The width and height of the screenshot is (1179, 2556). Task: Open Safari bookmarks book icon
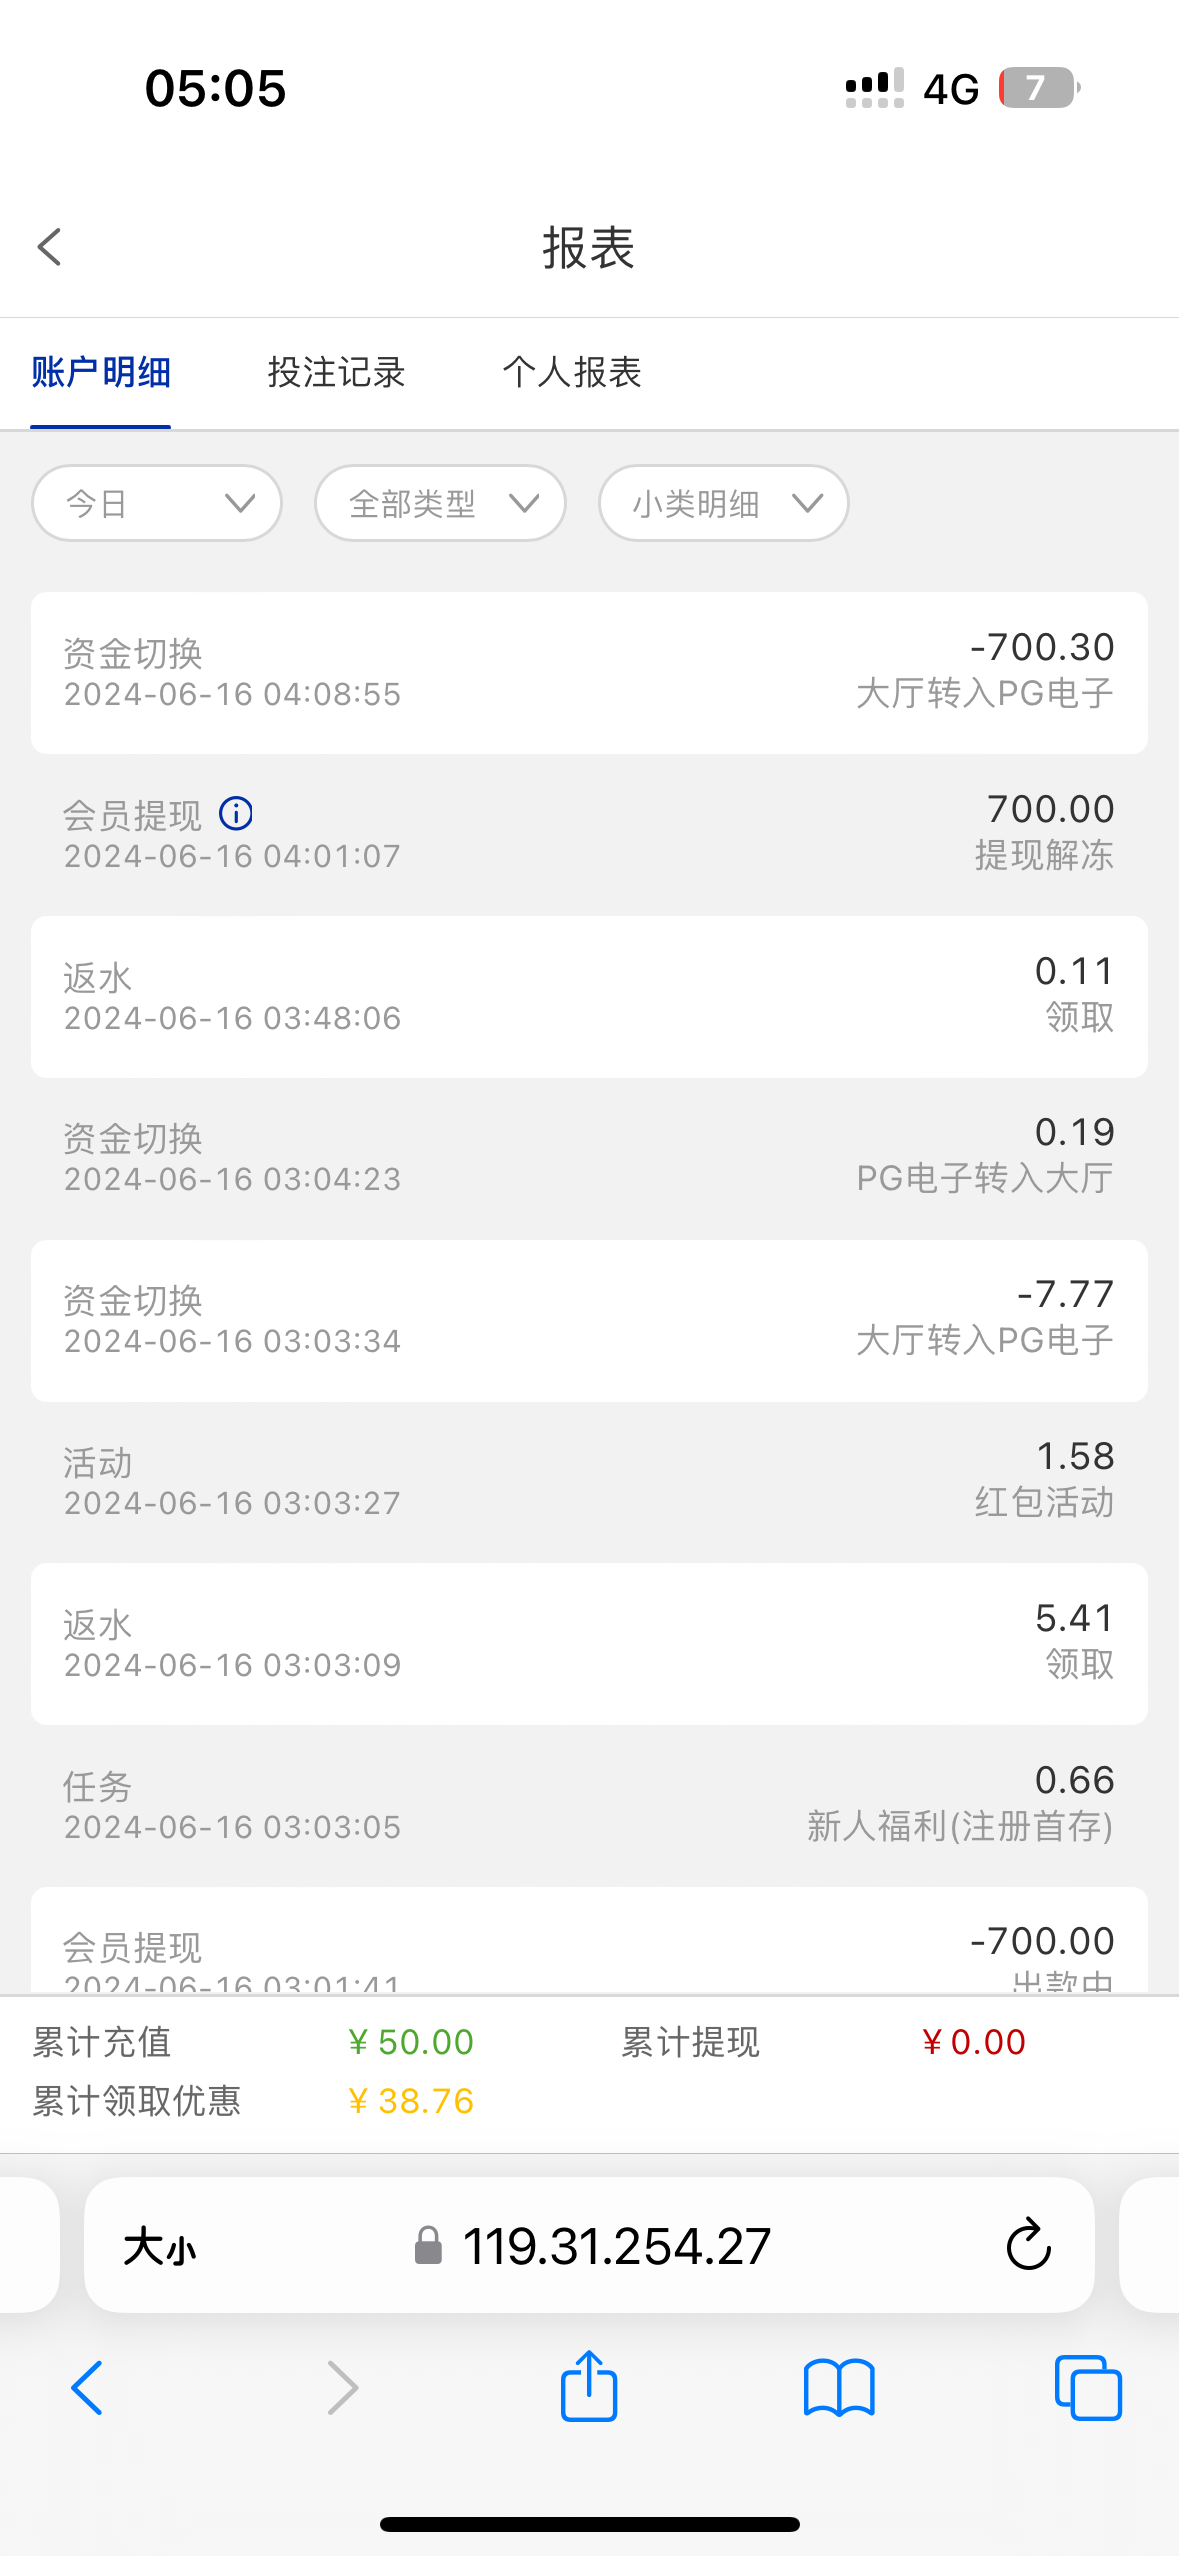[838, 2387]
